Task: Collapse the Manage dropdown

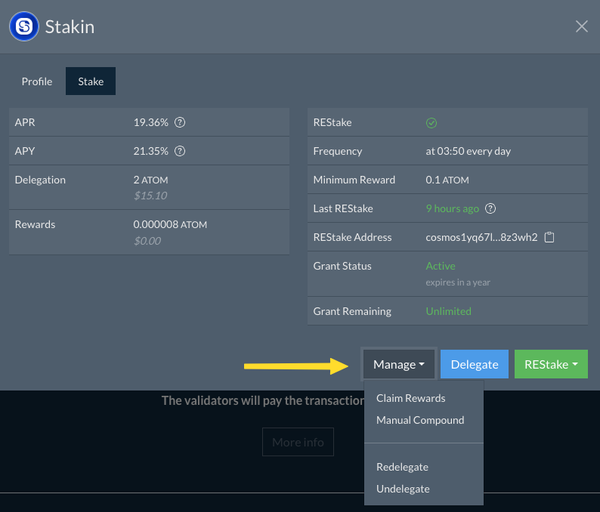Action: click(399, 365)
